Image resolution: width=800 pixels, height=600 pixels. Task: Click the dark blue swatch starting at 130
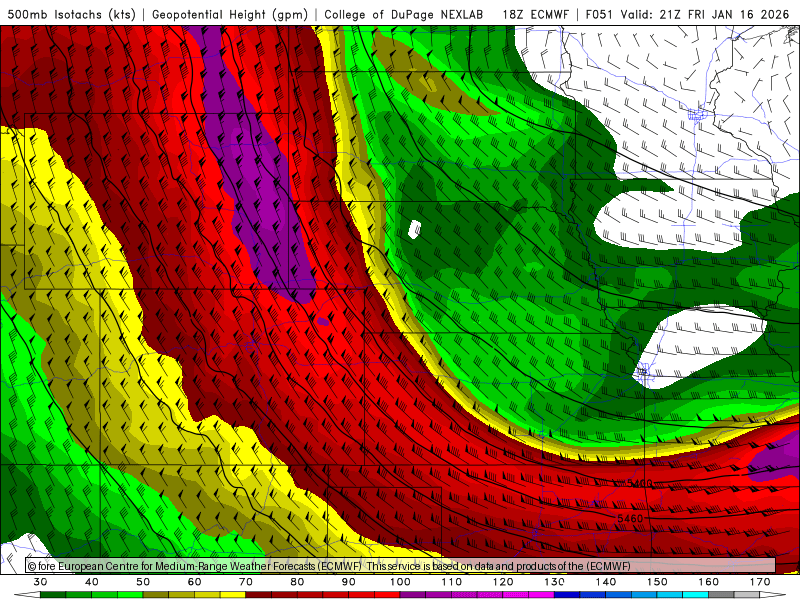click(567, 595)
